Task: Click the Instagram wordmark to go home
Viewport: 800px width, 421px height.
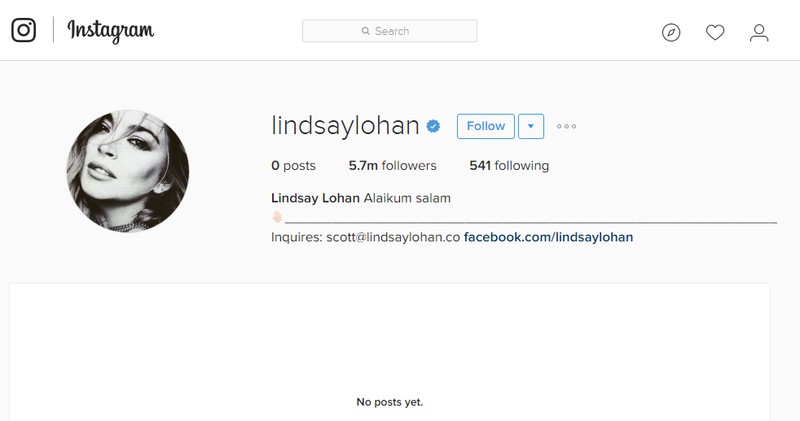Action: coord(111,31)
